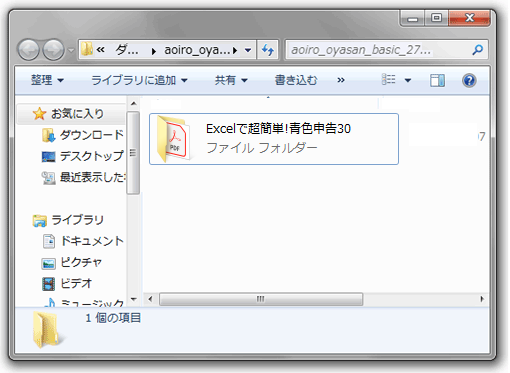This screenshot has width=510, height=373.
Task: Open the ミュージック library
Action: tap(92, 303)
